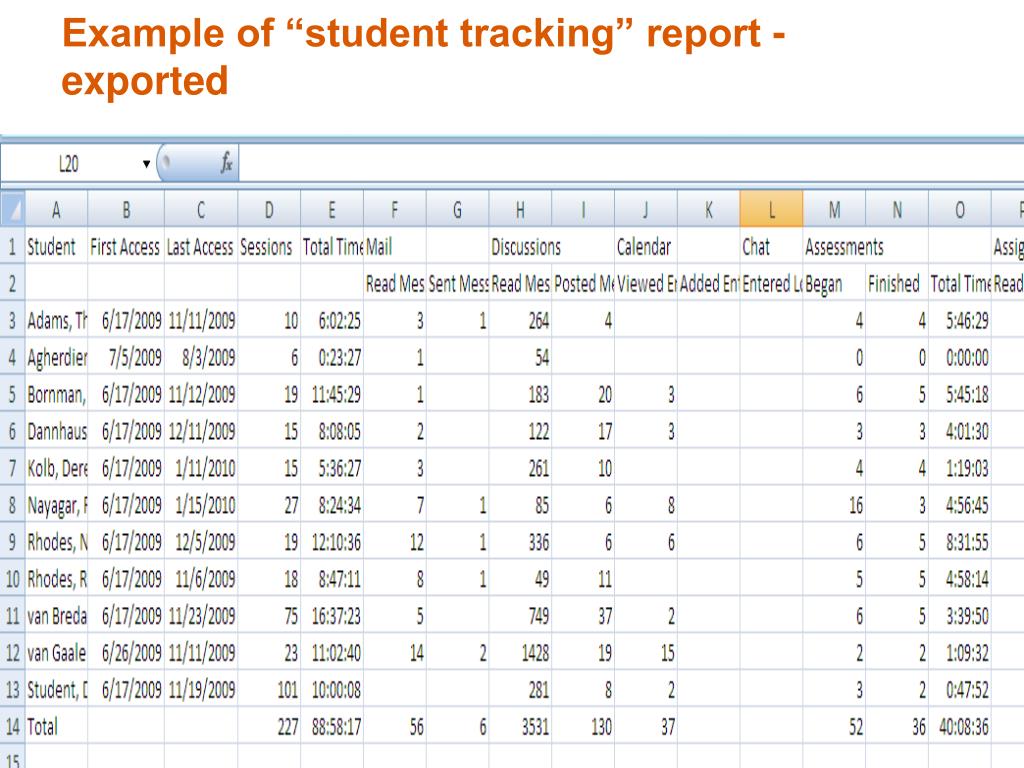1024x768 pixels.
Task: Select column K header
Action: coord(709,210)
